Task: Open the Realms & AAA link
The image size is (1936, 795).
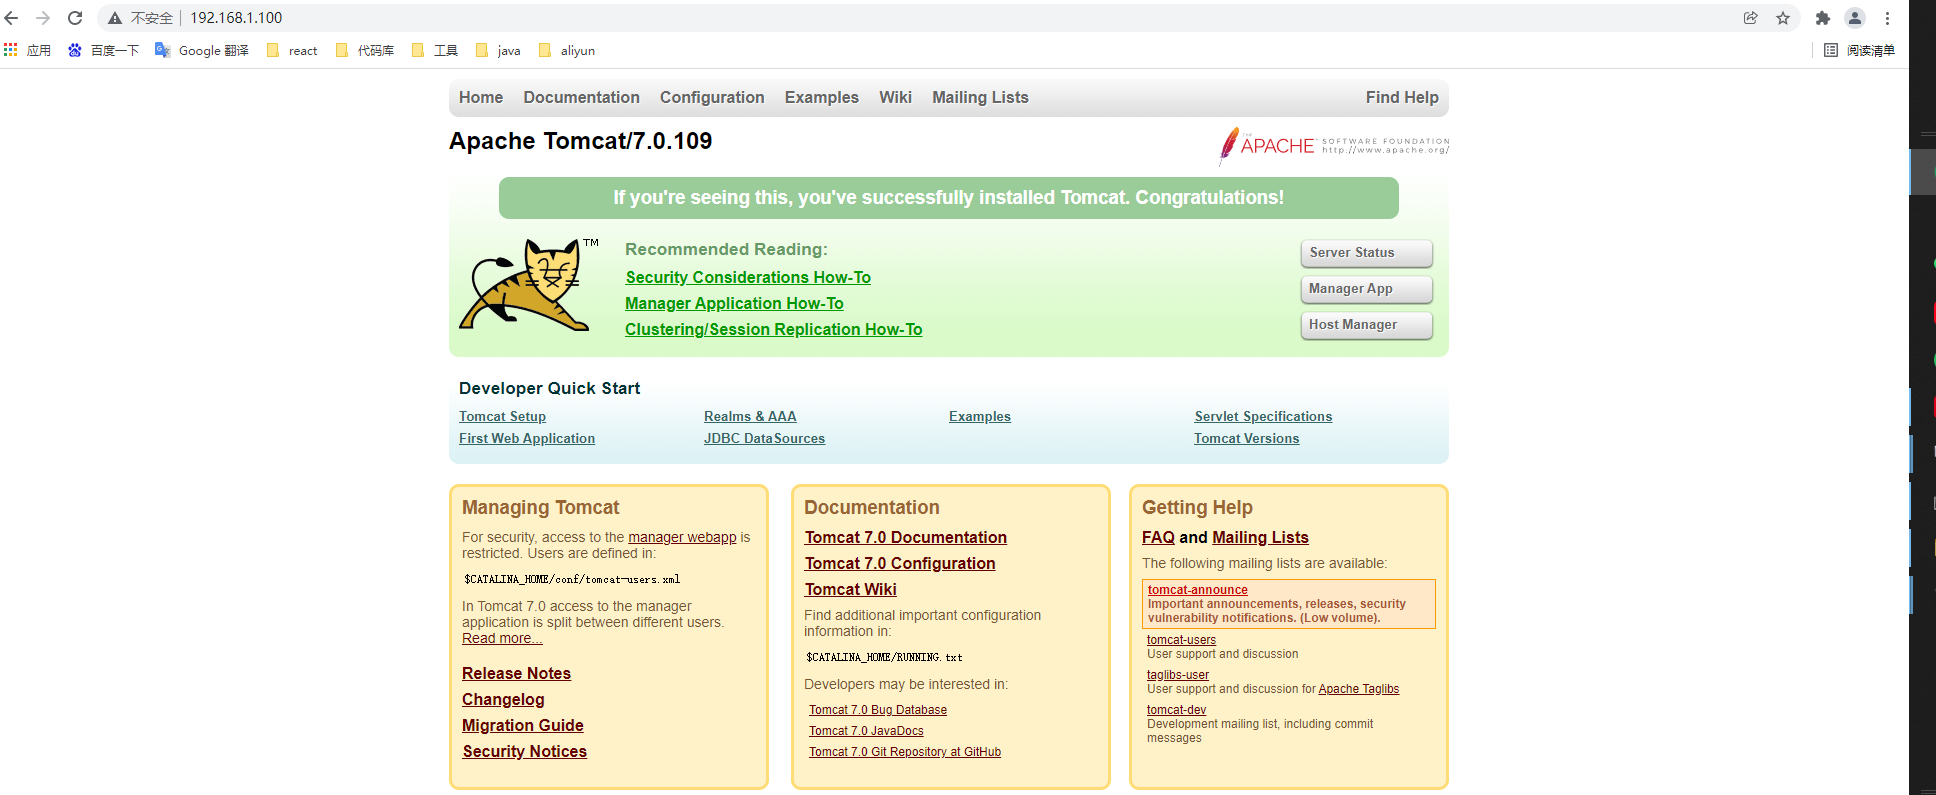Action: click(x=750, y=416)
